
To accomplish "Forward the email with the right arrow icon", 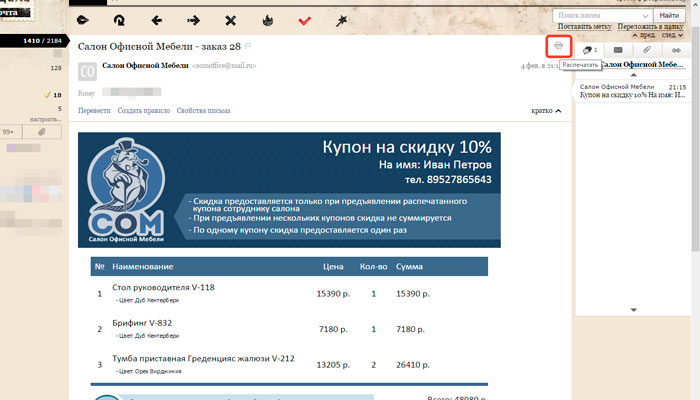I will tap(193, 20).
